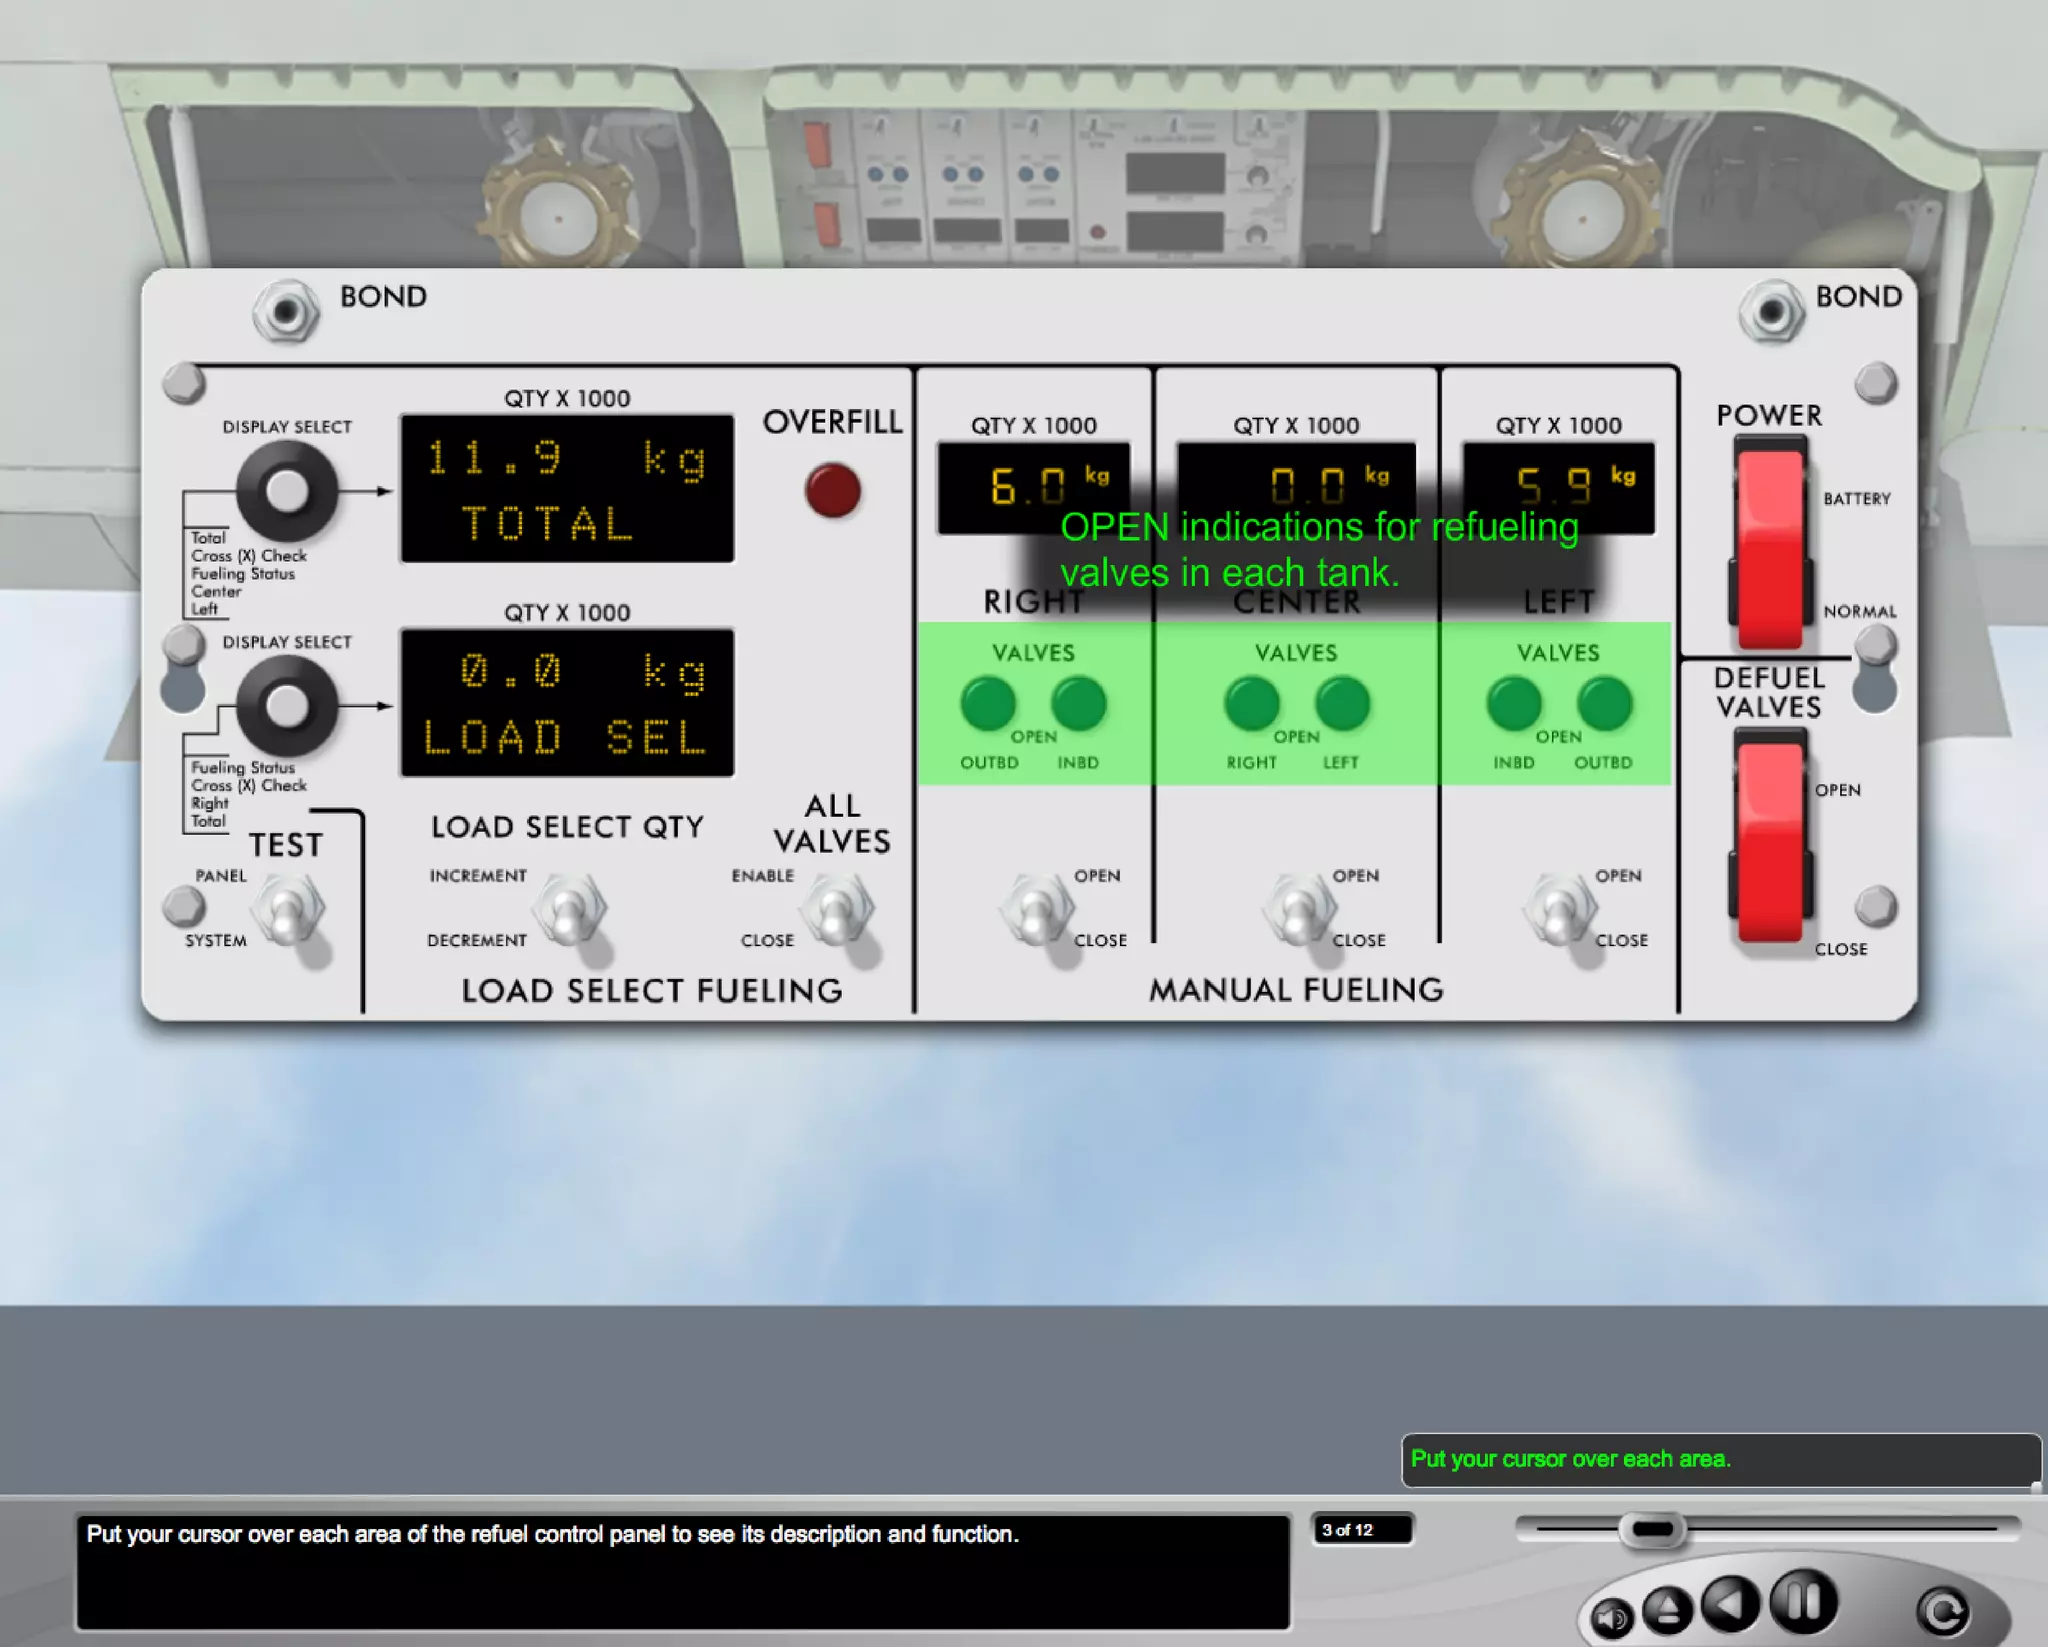Click the MANUAL FUELING label

1296,990
